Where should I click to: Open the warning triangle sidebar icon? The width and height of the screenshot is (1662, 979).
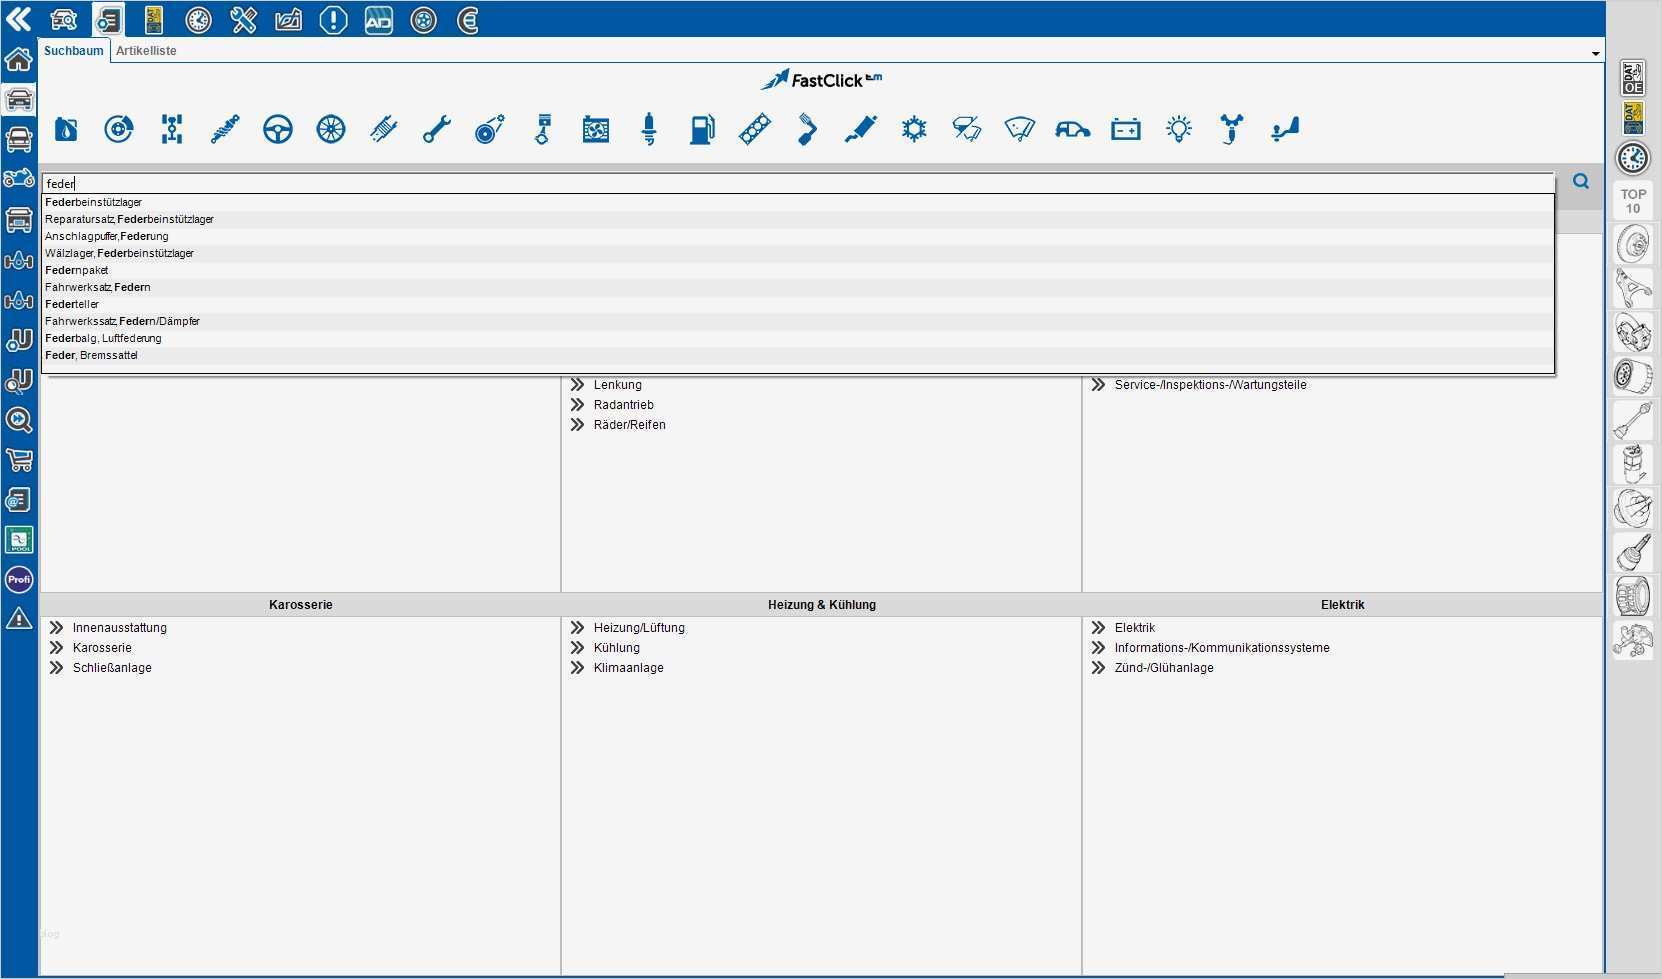point(19,619)
